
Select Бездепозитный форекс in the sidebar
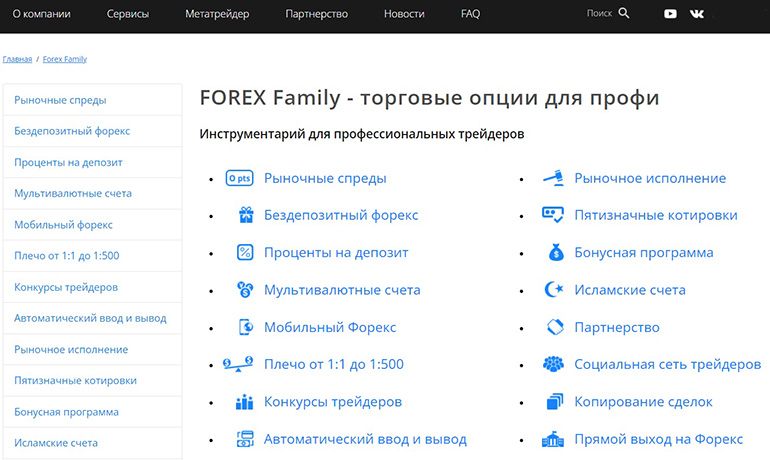click(x=92, y=131)
